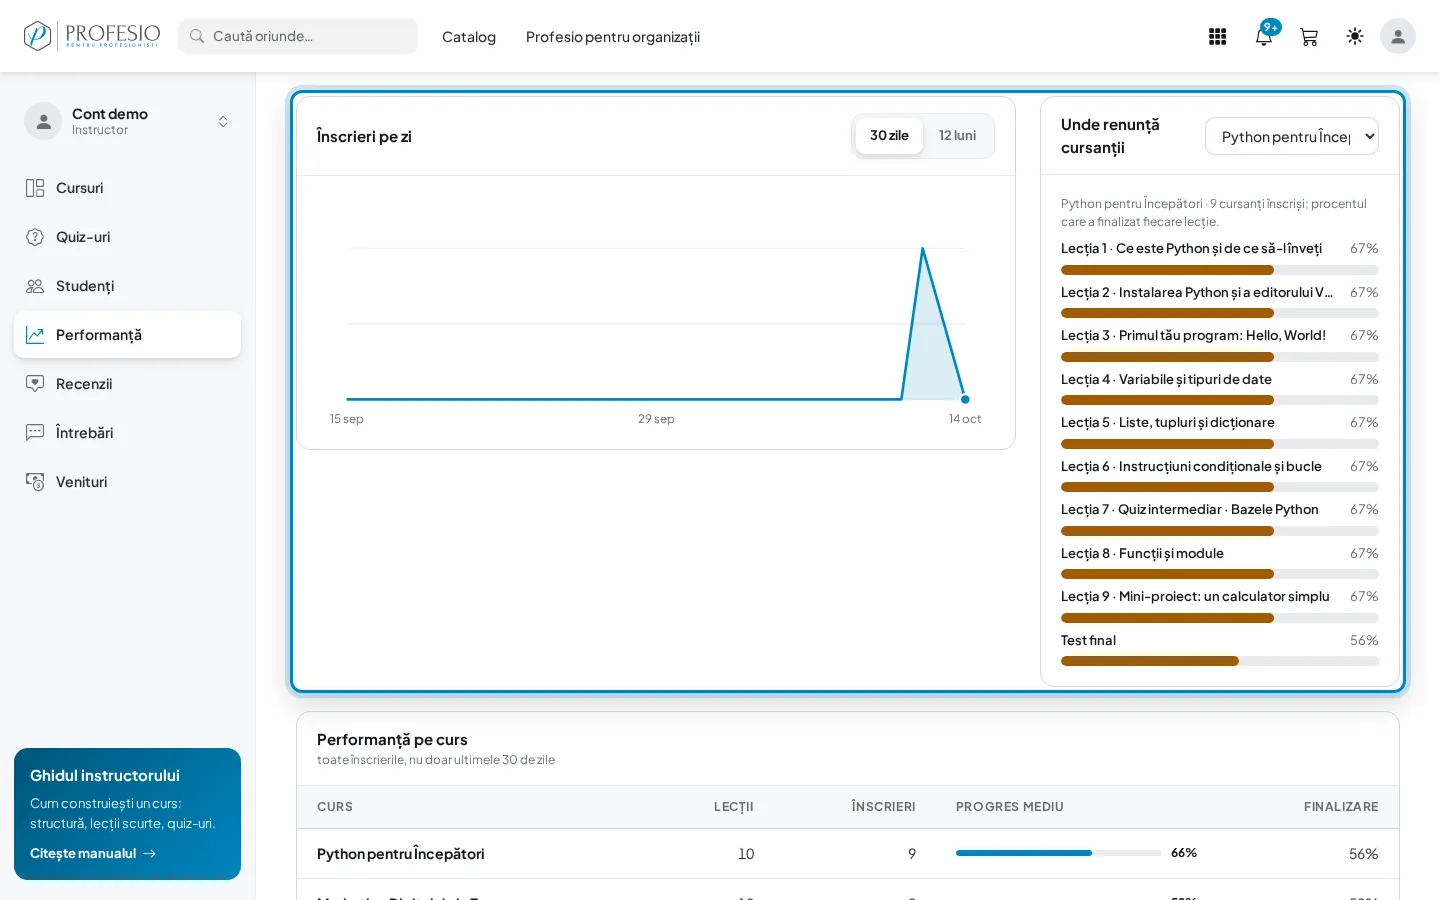1440x900 pixels.
Task: Click the Performanță chart icon
Action: [x=35, y=335]
